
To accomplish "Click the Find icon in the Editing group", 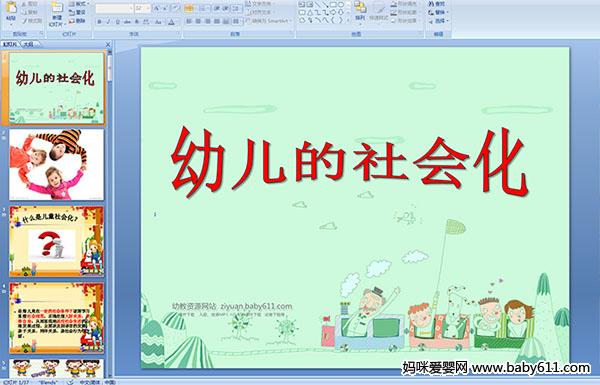I will [437, 4].
